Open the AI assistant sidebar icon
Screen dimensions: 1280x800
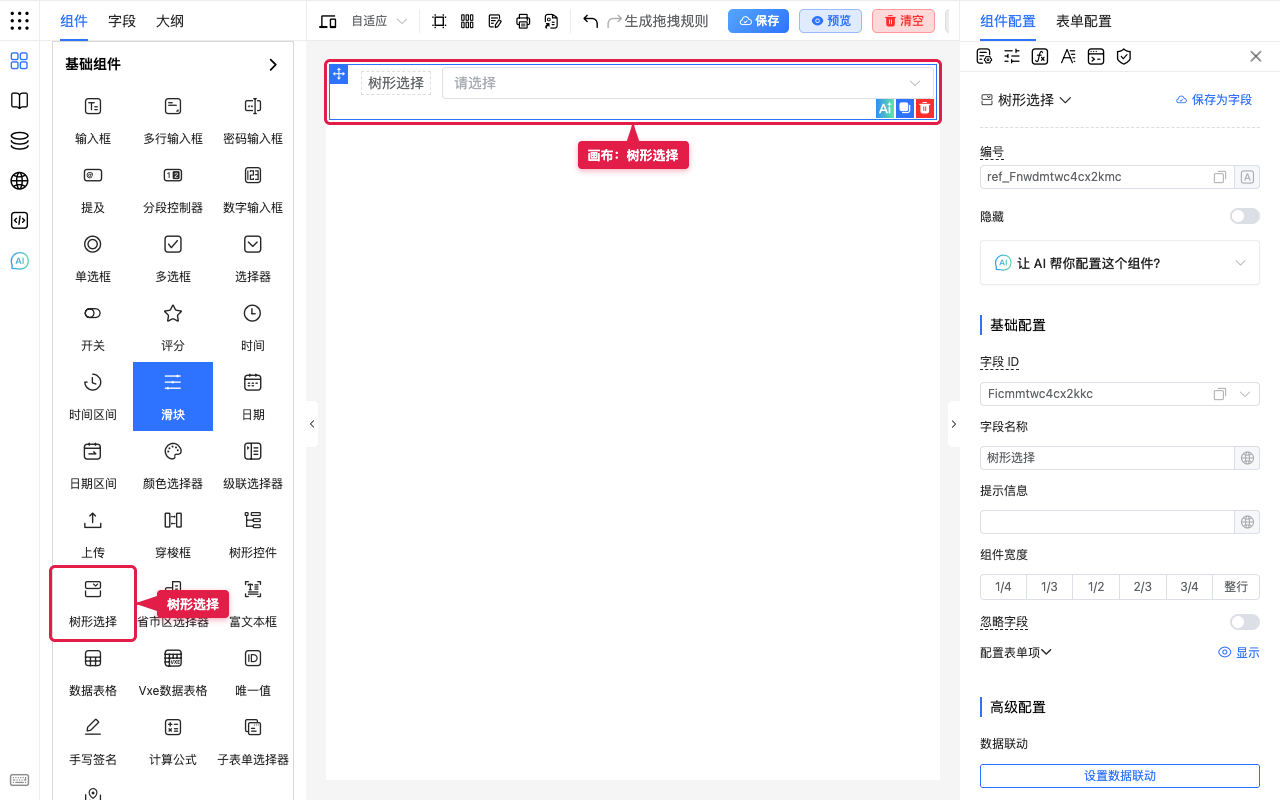tap(19, 261)
